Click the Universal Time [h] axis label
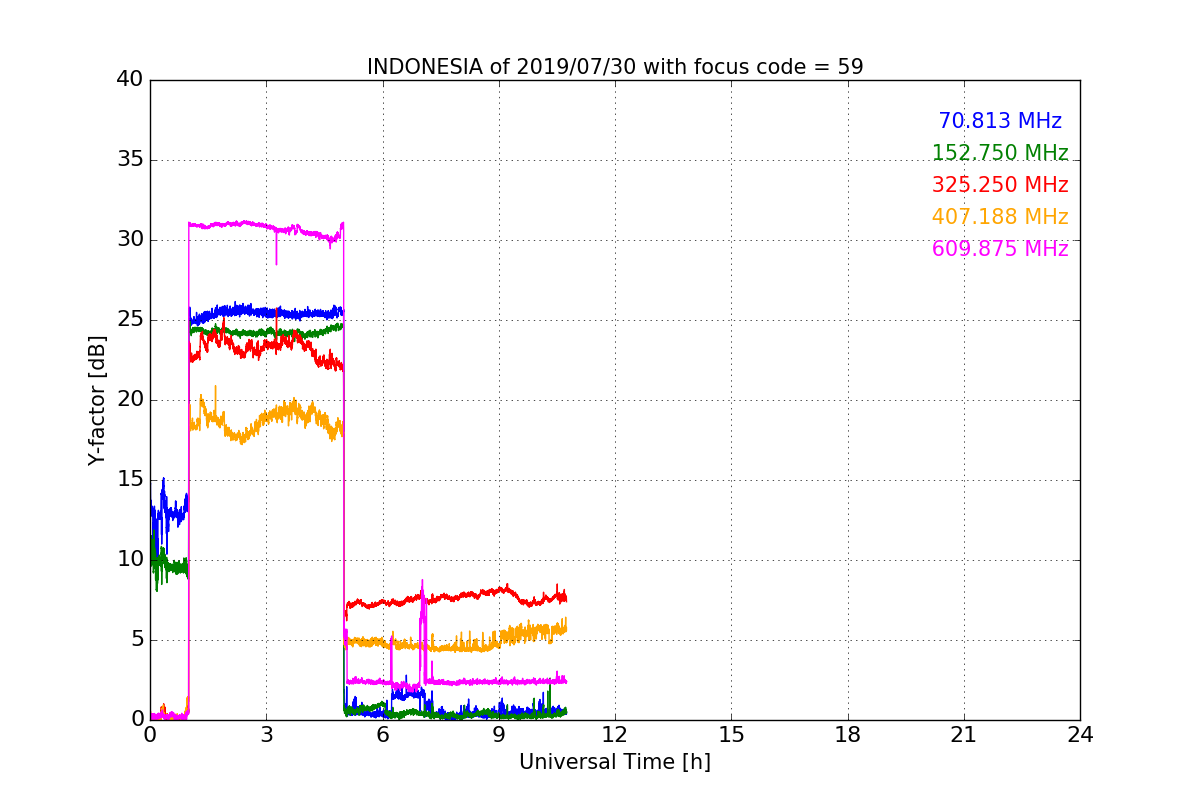 (615, 762)
